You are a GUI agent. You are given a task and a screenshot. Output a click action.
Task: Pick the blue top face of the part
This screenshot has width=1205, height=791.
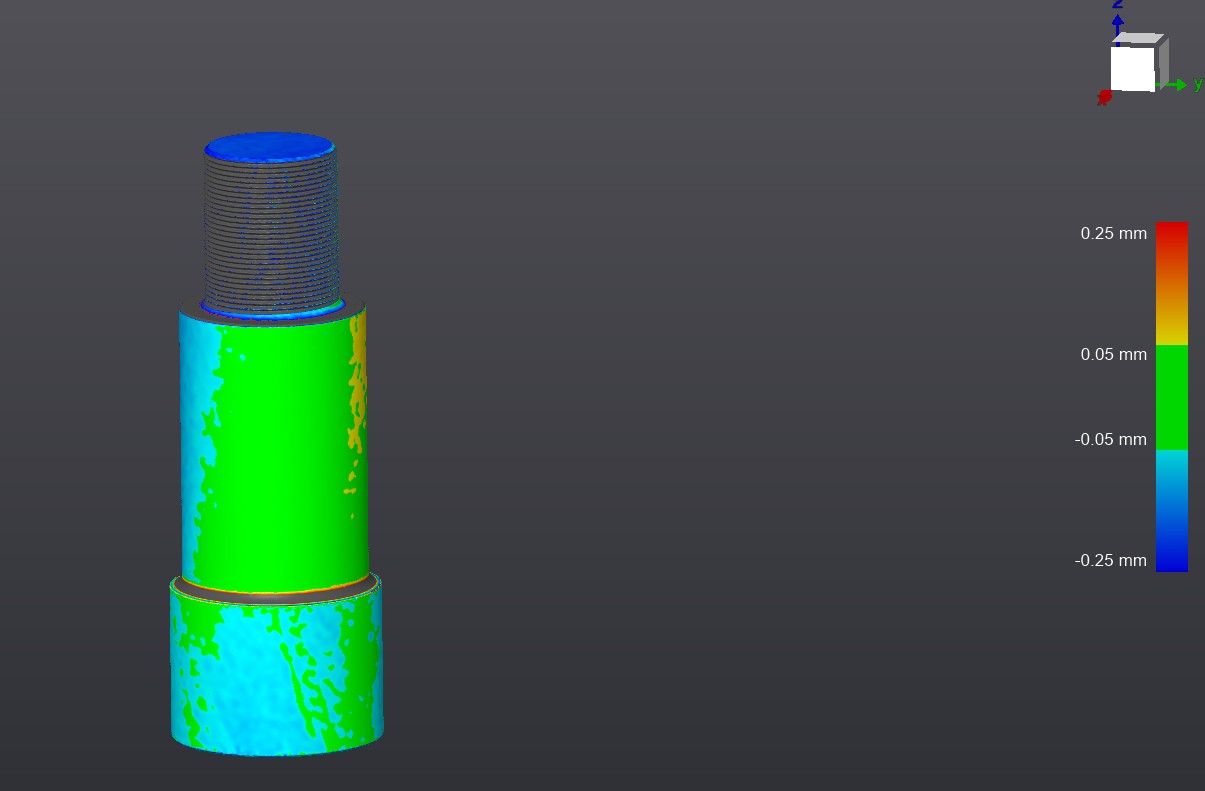point(270,147)
